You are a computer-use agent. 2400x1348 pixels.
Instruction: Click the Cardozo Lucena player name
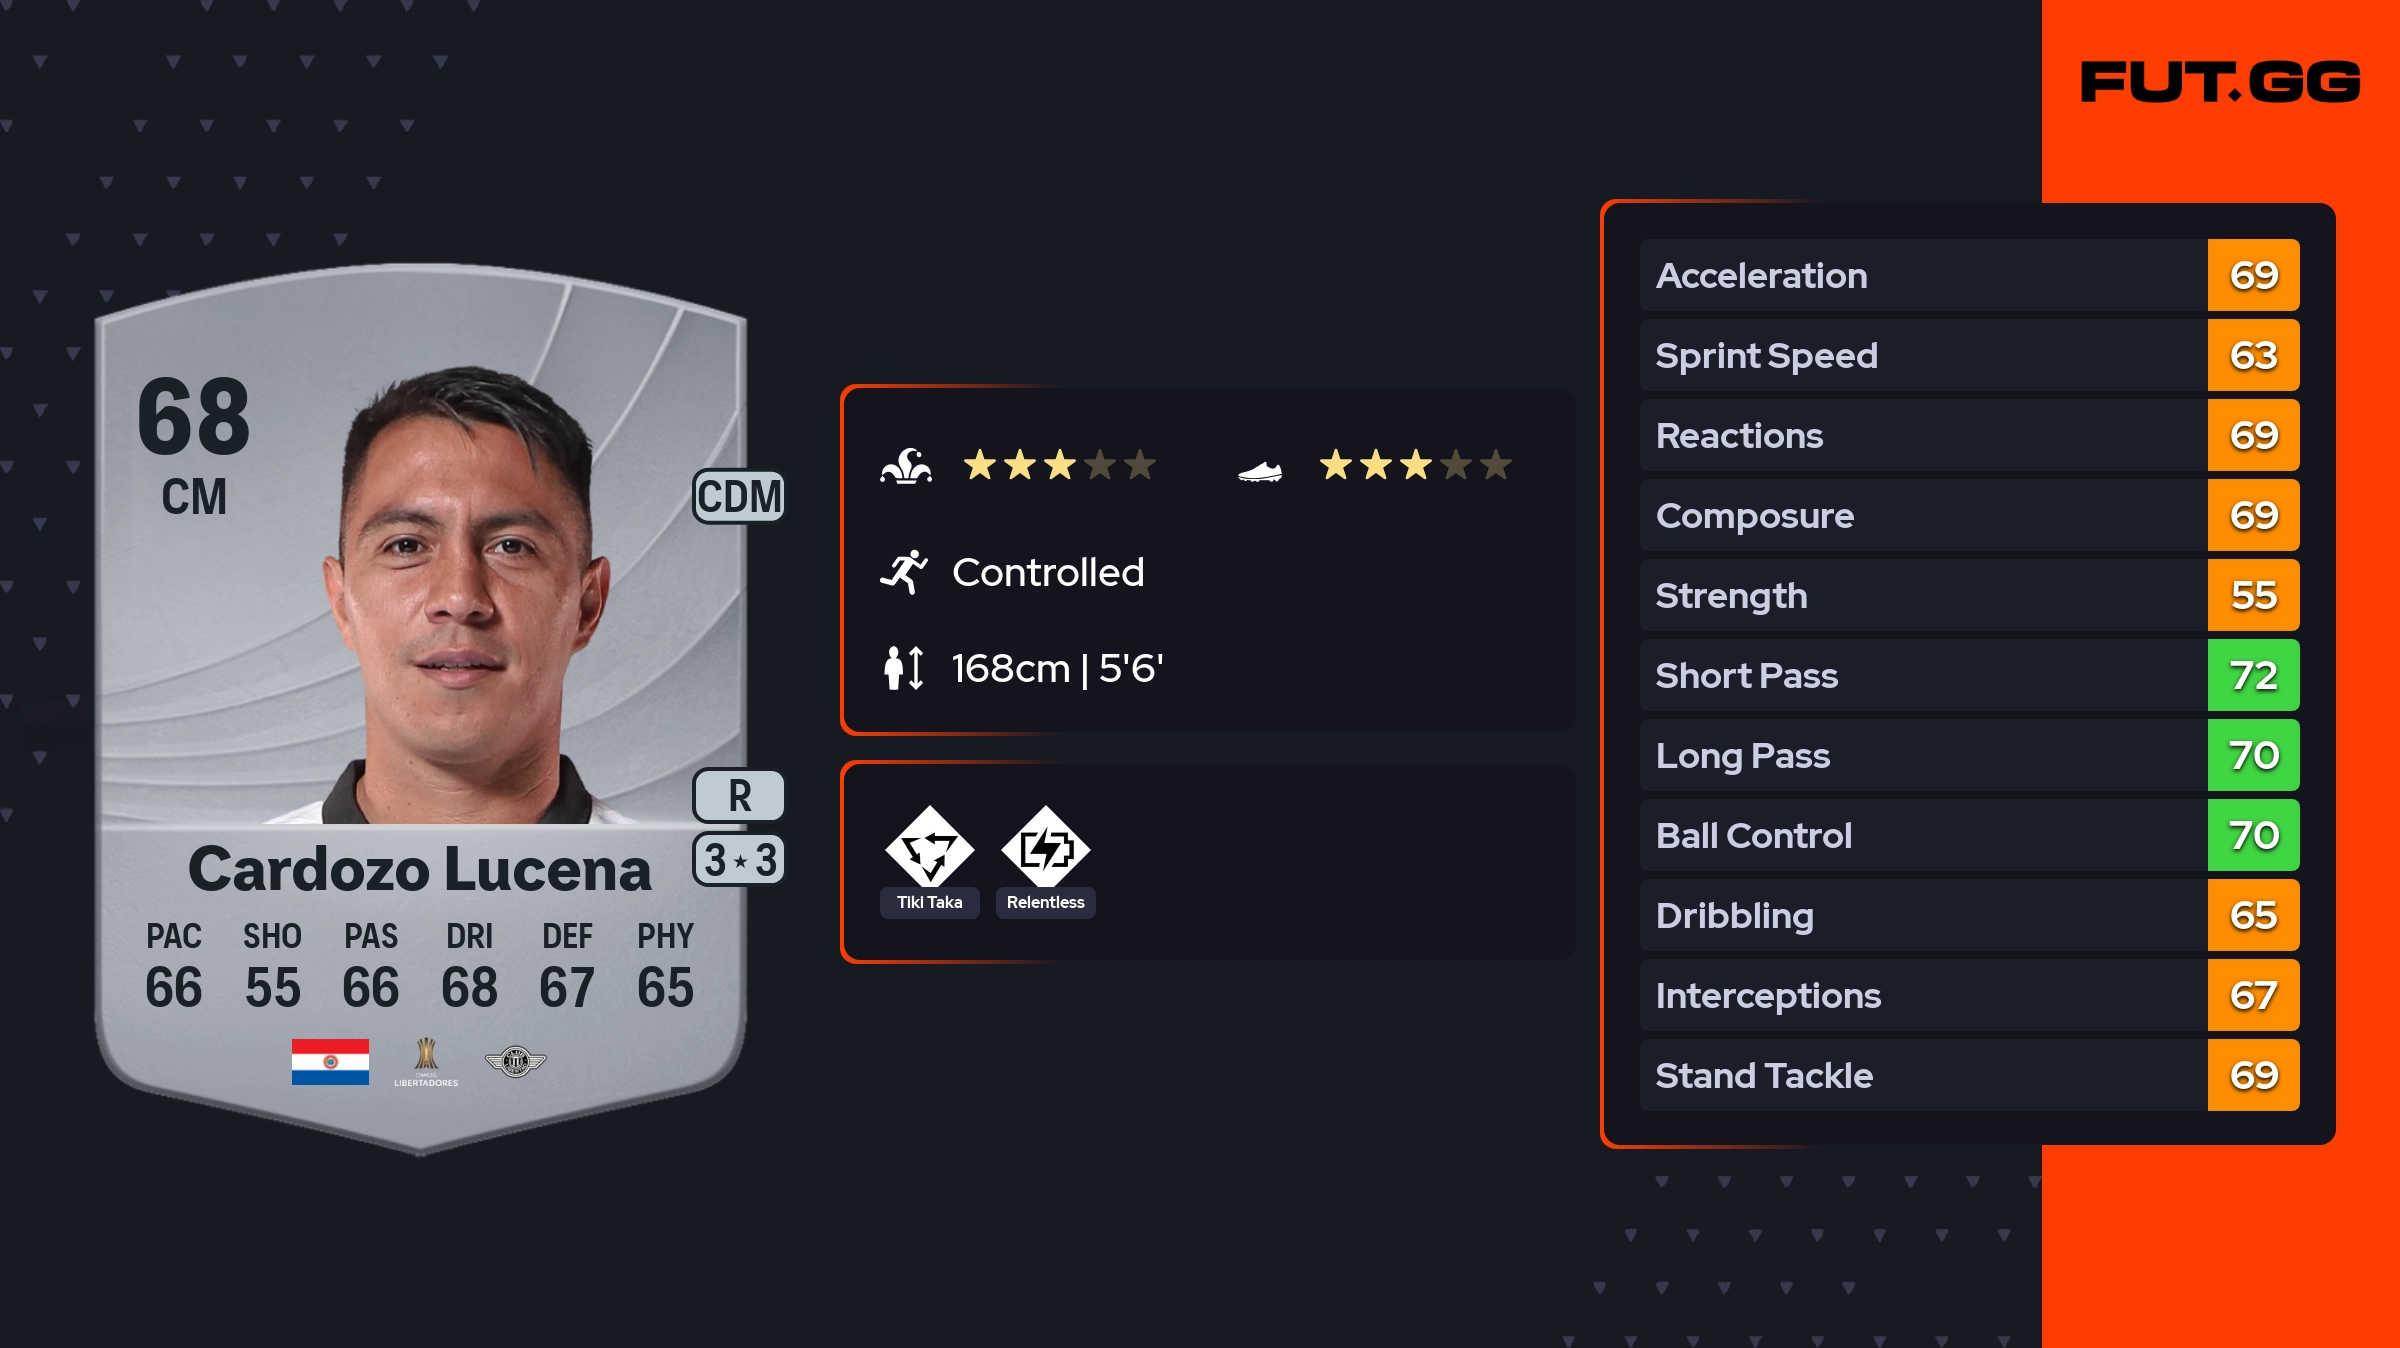[x=420, y=868]
